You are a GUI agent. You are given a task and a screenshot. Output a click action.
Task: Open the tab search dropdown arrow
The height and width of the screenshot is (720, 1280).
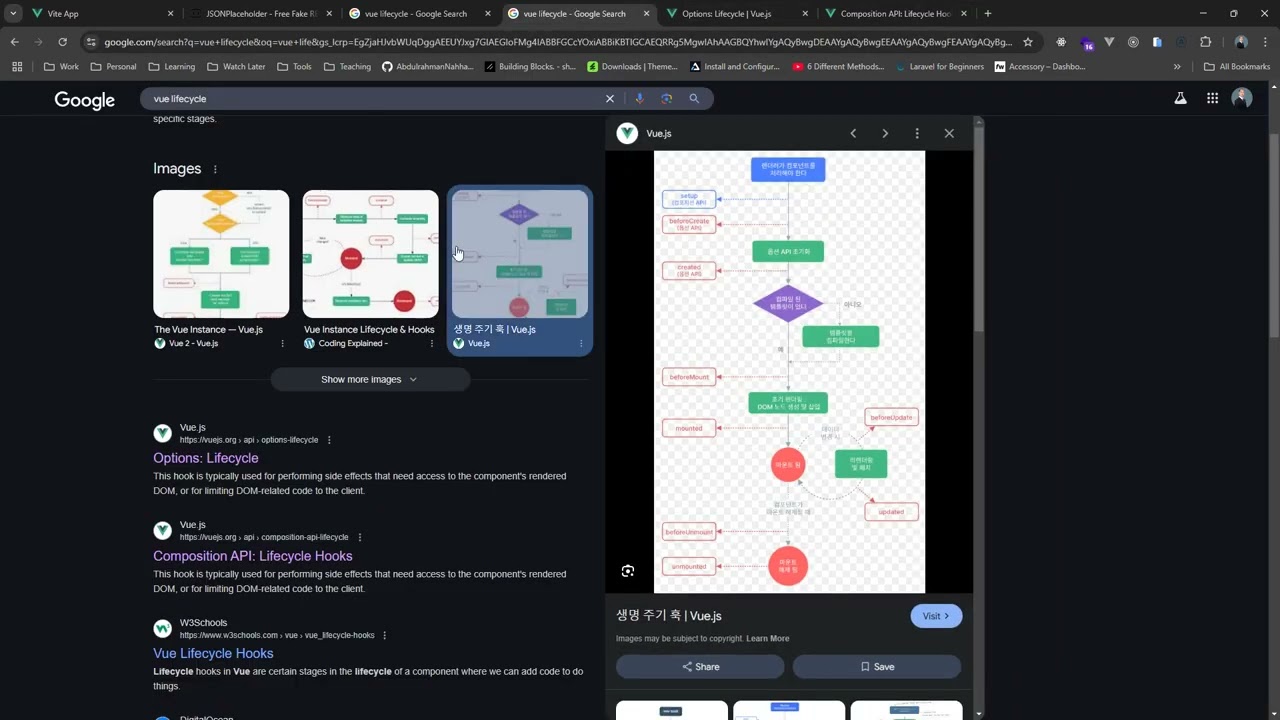click(13, 14)
